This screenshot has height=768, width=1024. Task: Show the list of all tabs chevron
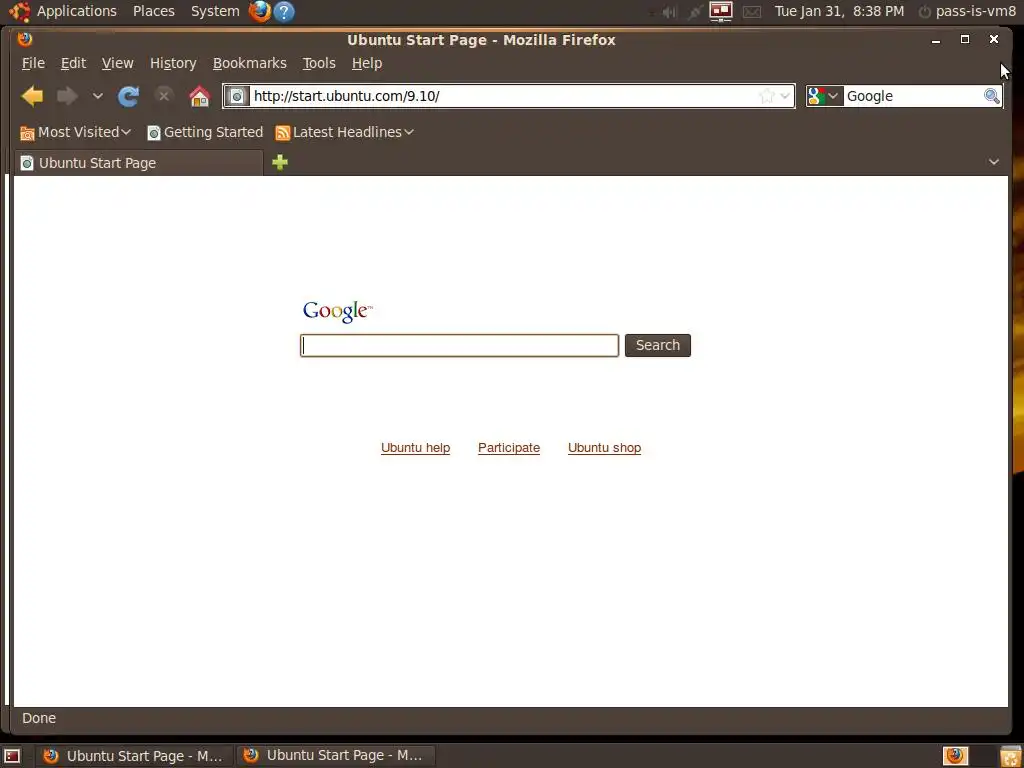pos(993,162)
